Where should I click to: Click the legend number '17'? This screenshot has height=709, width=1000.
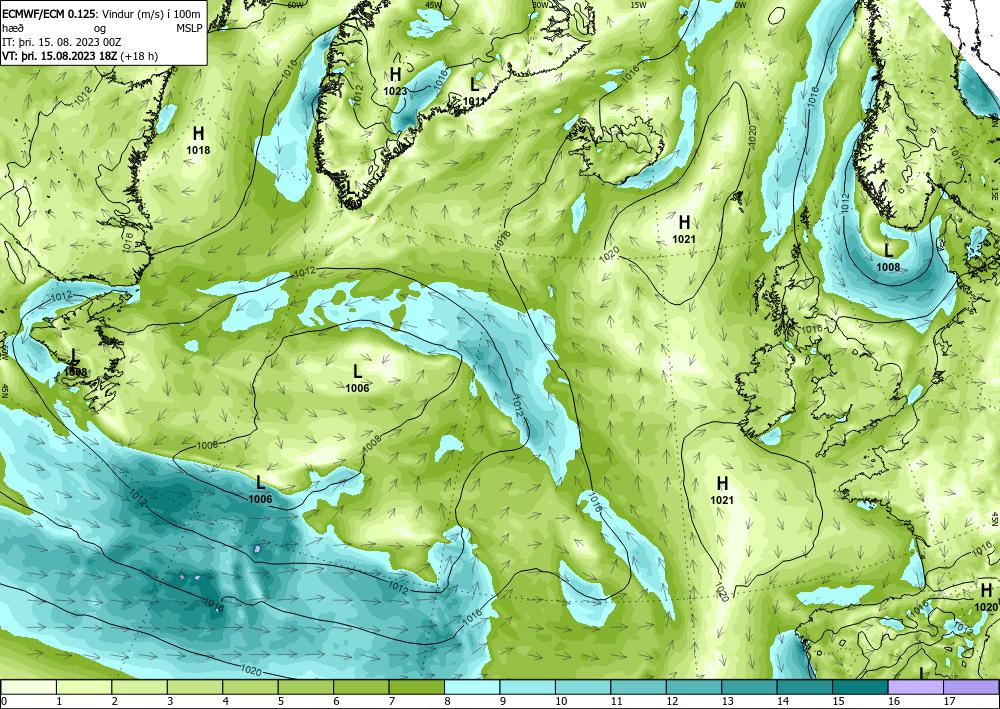[x=949, y=701]
